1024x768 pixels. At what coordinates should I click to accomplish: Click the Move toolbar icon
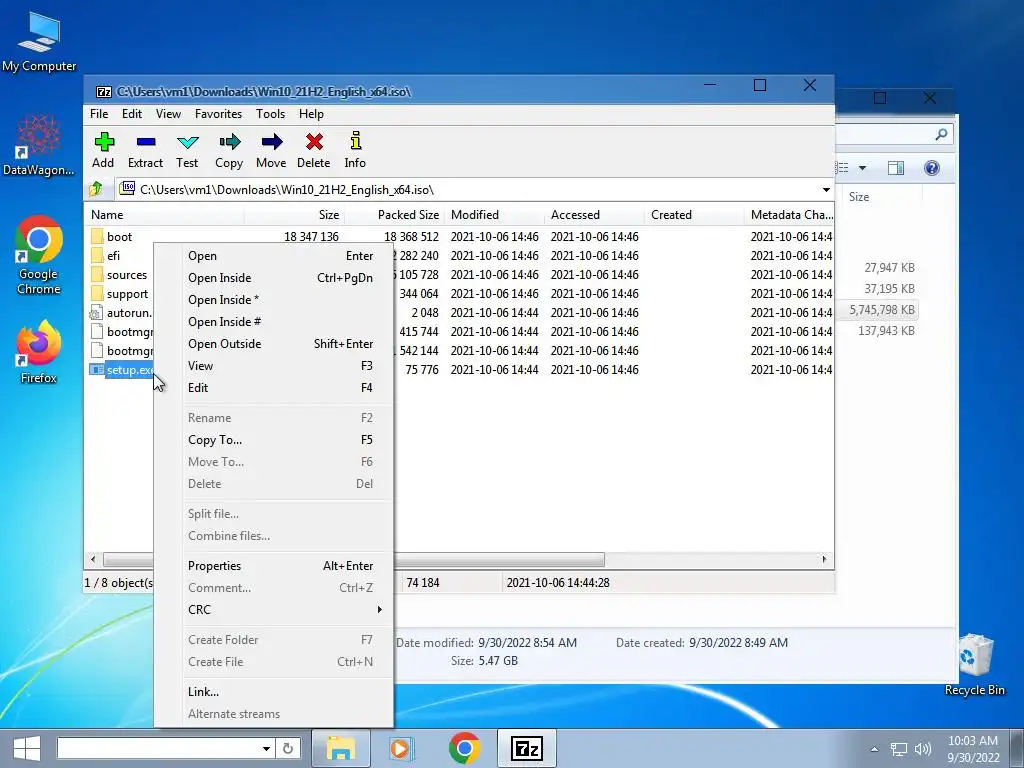272,142
